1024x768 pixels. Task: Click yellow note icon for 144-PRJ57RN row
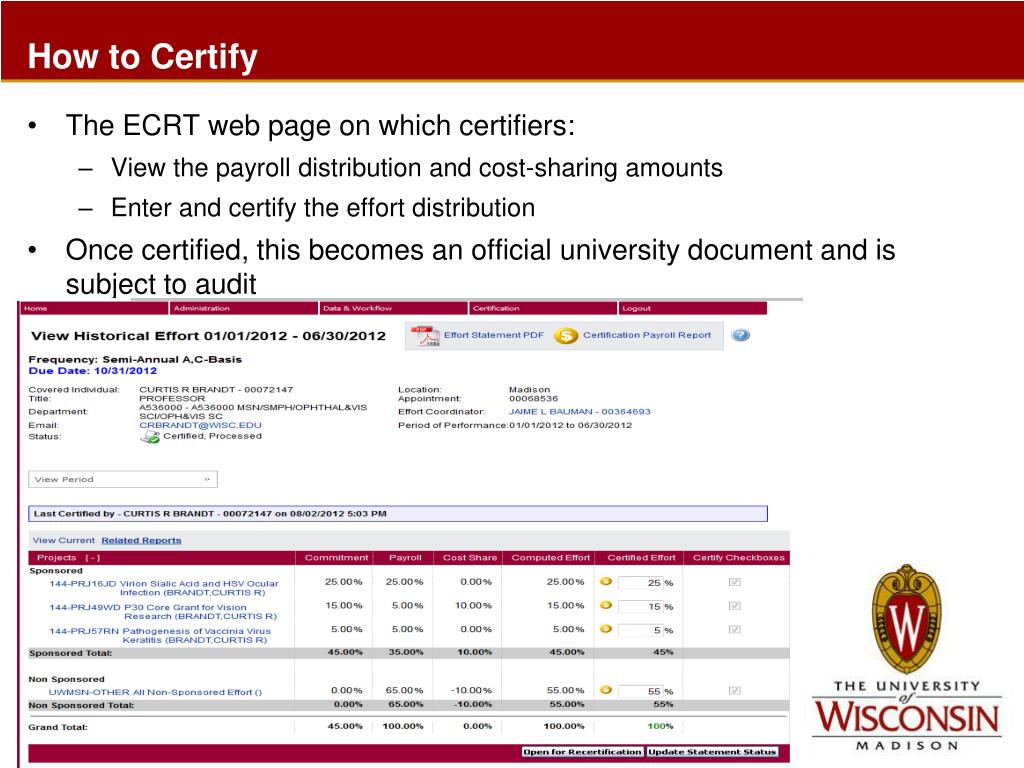(605, 629)
